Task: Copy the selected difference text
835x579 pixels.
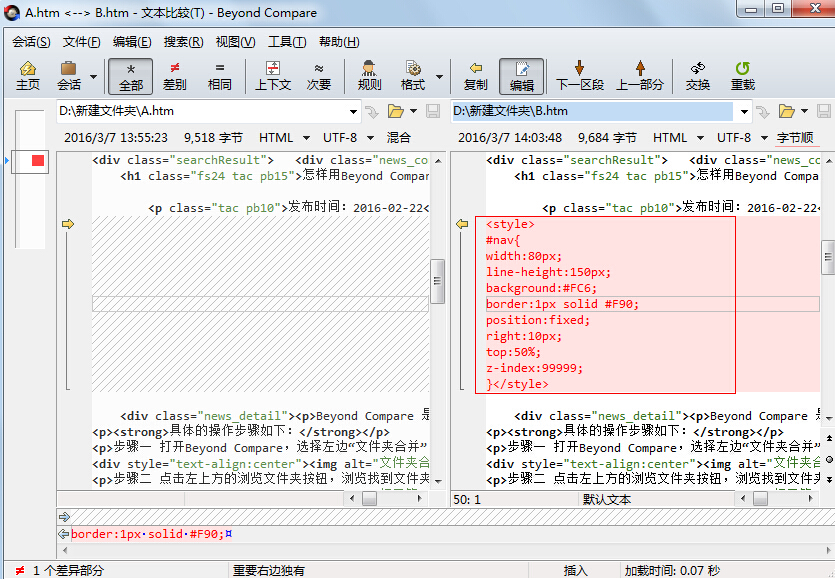Action: pyautogui.click(x=475, y=75)
